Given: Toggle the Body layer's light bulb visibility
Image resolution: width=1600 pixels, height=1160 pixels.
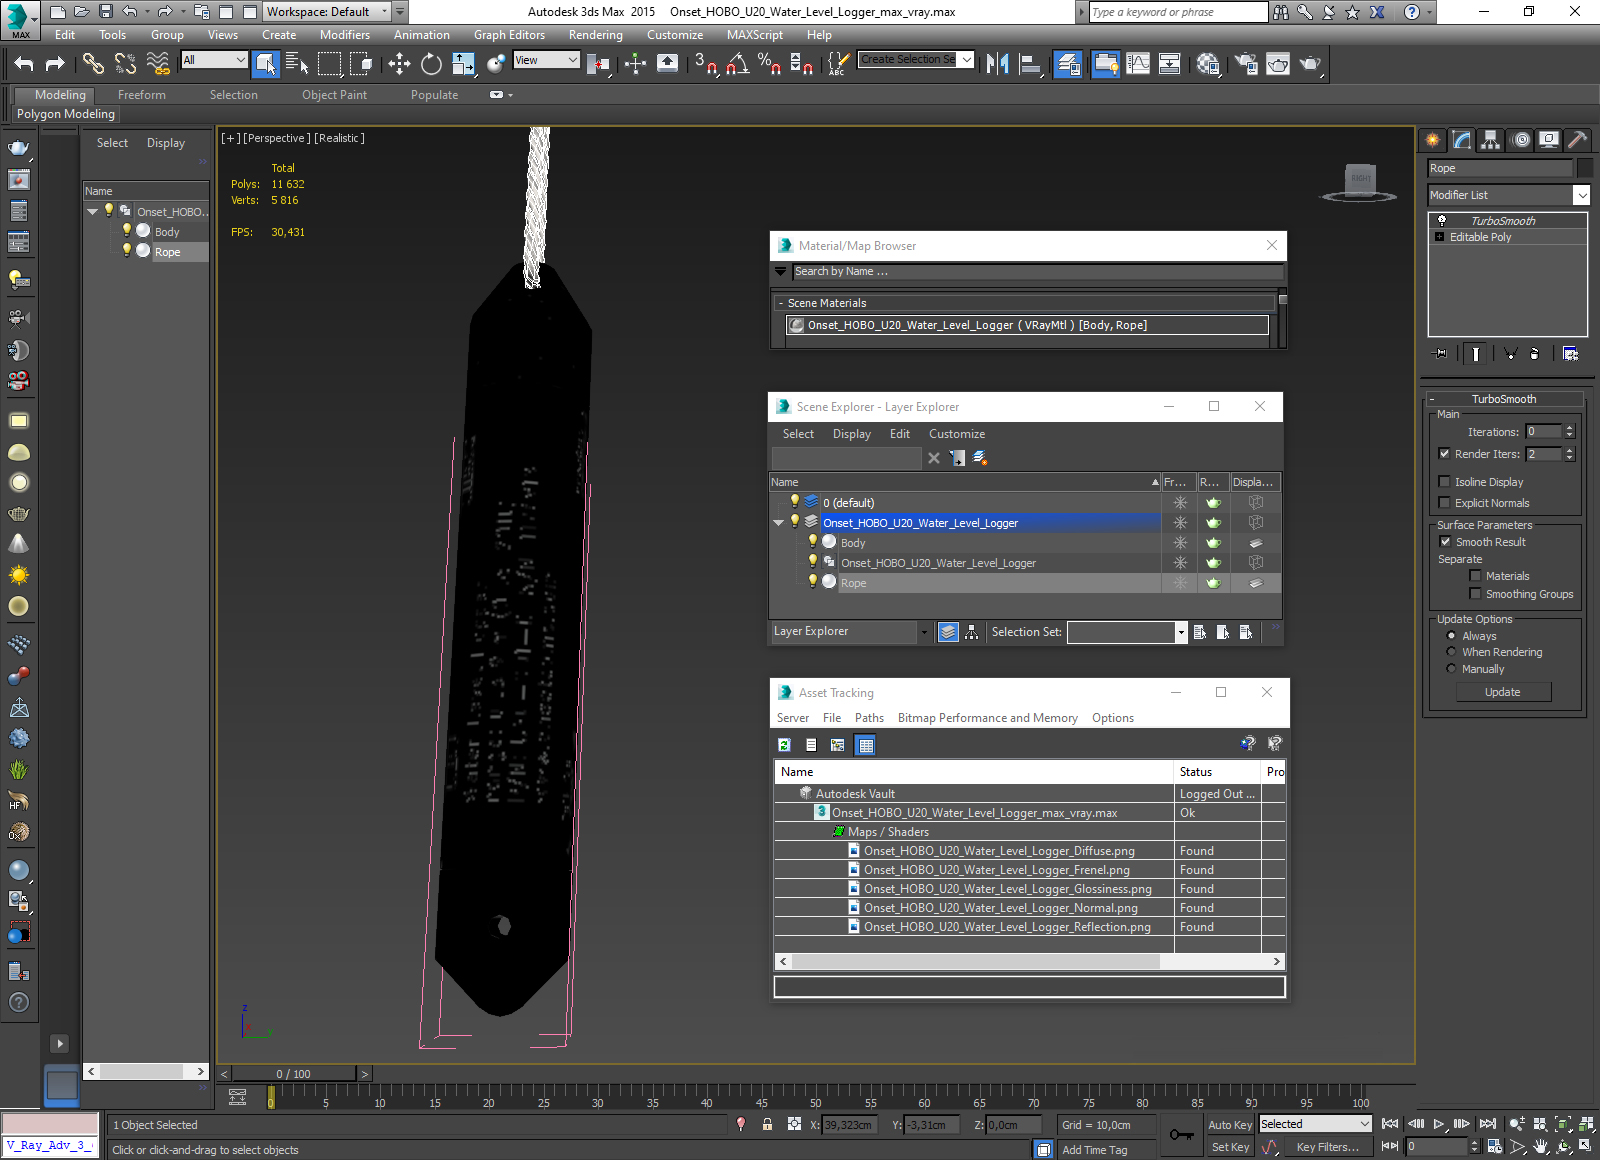Looking at the screenshot, I should pos(813,542).
